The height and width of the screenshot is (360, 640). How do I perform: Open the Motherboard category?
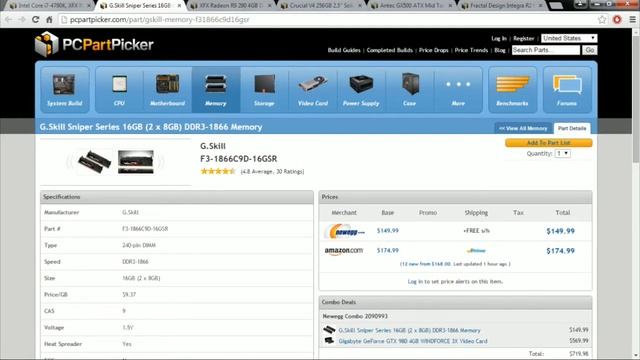pos(167,90)
